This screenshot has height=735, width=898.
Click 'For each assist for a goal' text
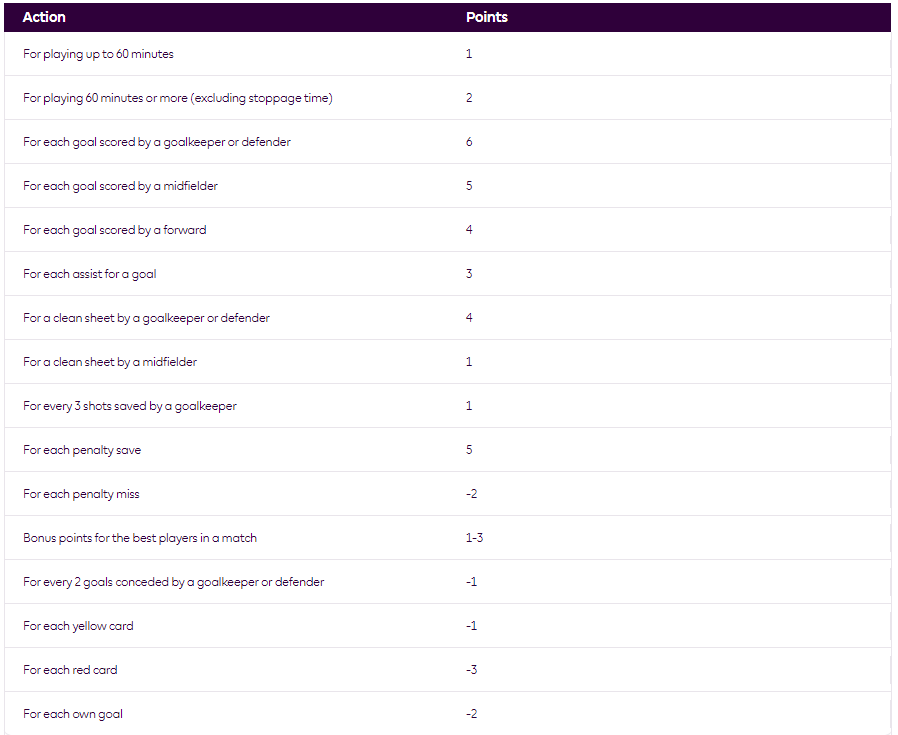click(89, 274)
